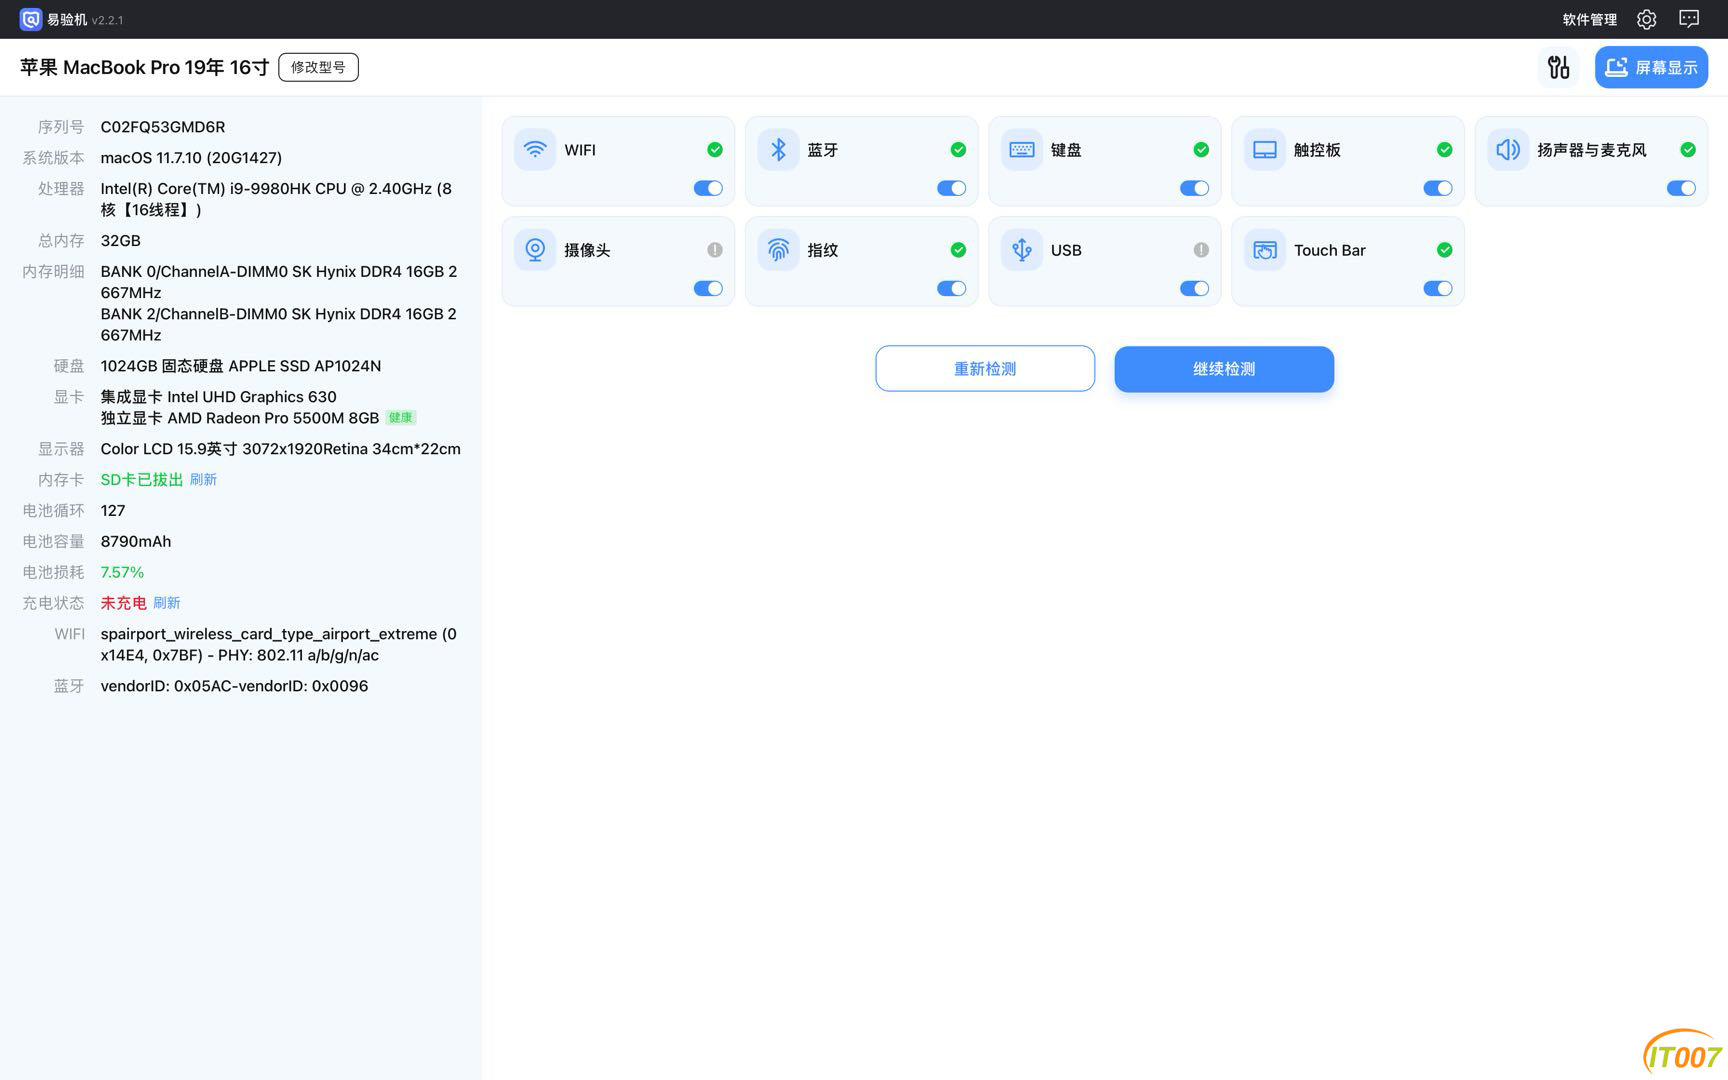Image resolution: width=1728 pixels, height=1080 pixels.
Task: Click the 继续检测 button
Action: (x=1223, y=369)
